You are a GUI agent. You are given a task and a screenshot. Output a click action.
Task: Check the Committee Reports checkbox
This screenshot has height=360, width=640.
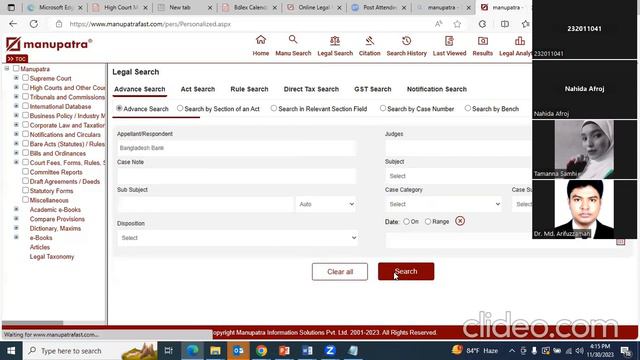pyautogui.click(x=25, y=171)
